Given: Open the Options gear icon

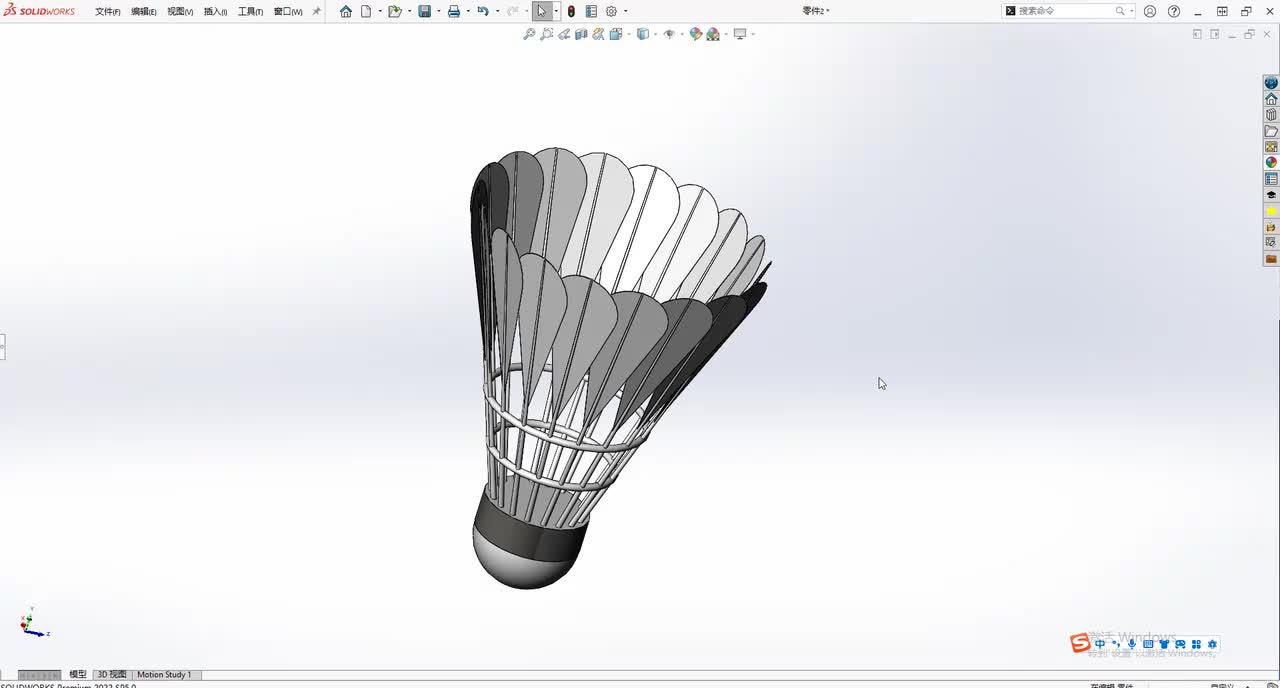Looking at the screenshot, I should coord(611,11).
